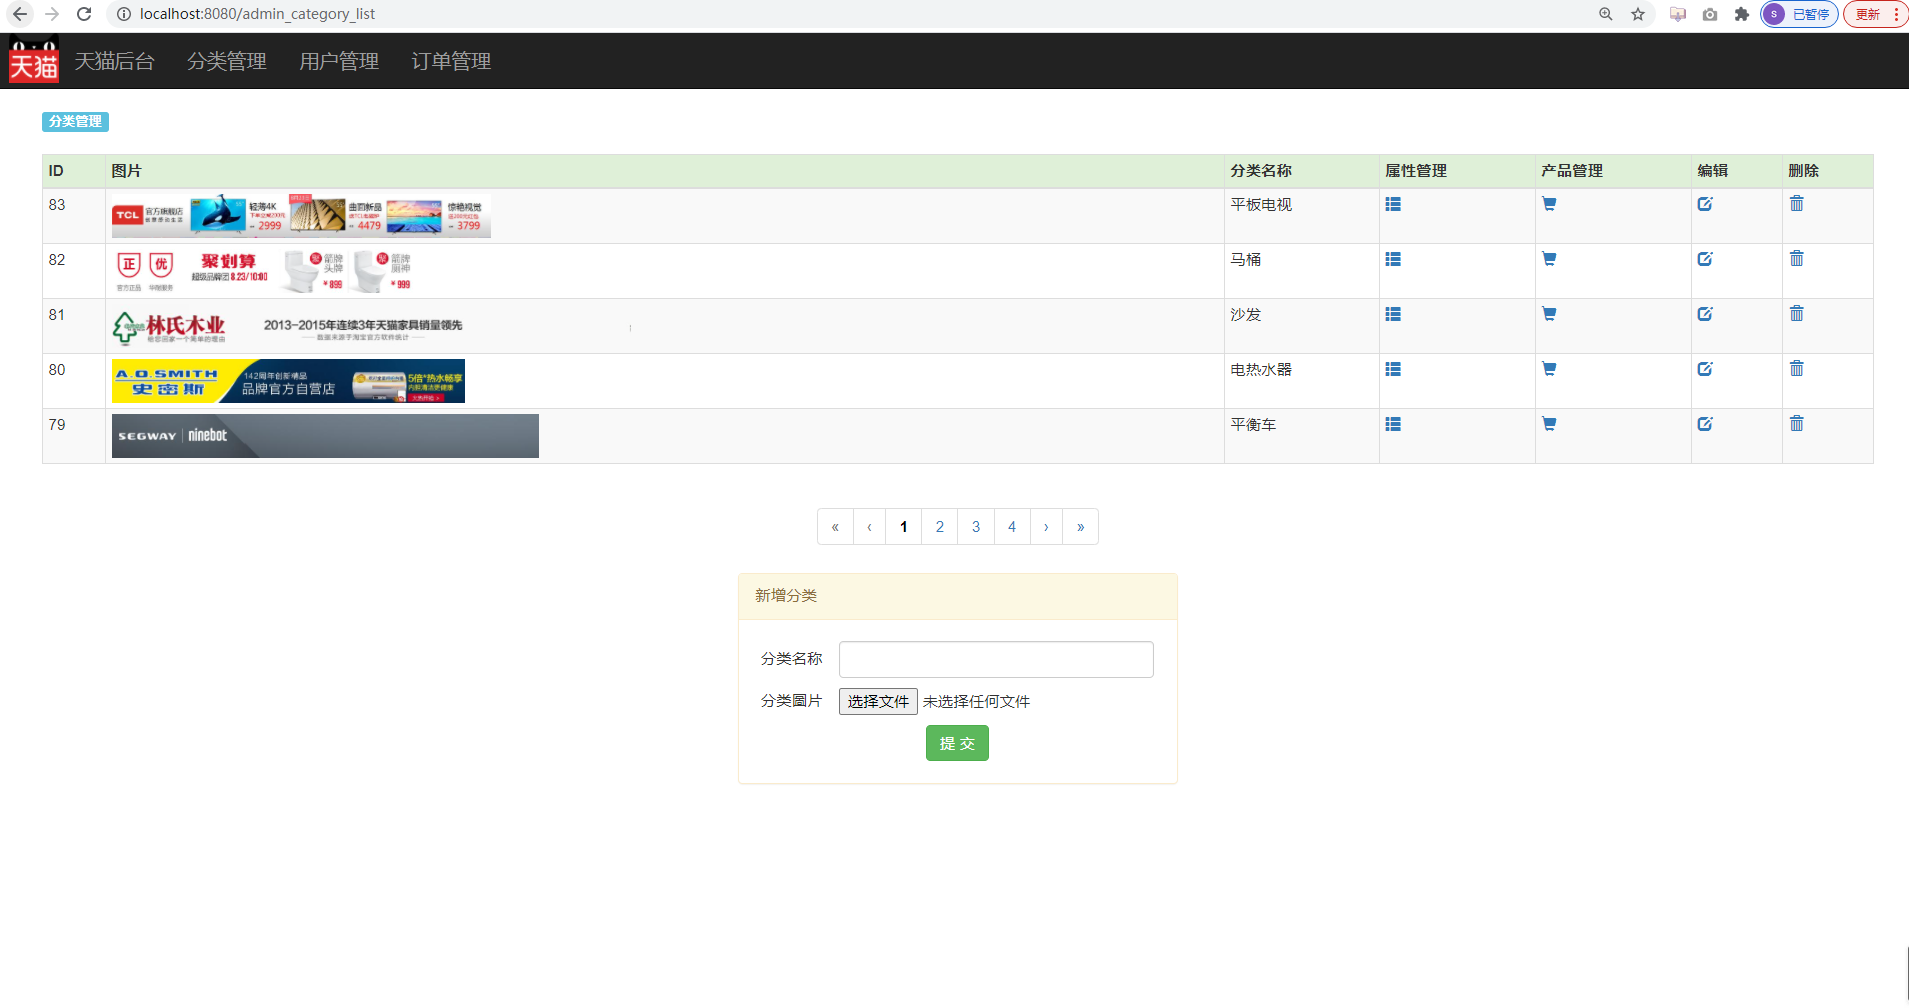Image resolution: width=1909 pixels, height=1008 pixels.
Task: Go to next page ›
Action: tap(1046, 527)
